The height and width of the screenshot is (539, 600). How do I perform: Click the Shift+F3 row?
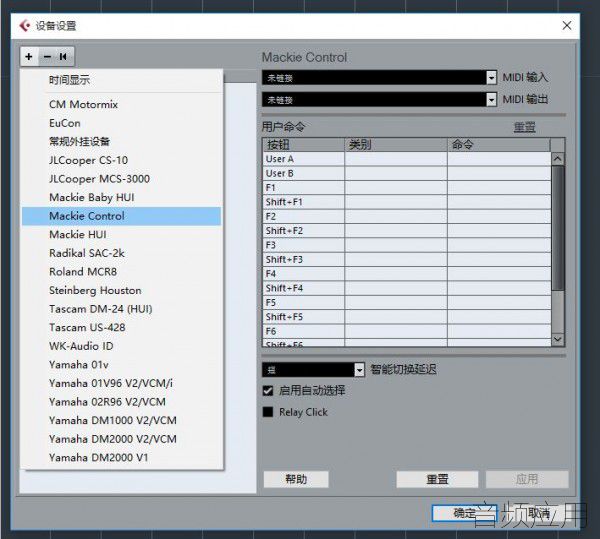(407, 259)
